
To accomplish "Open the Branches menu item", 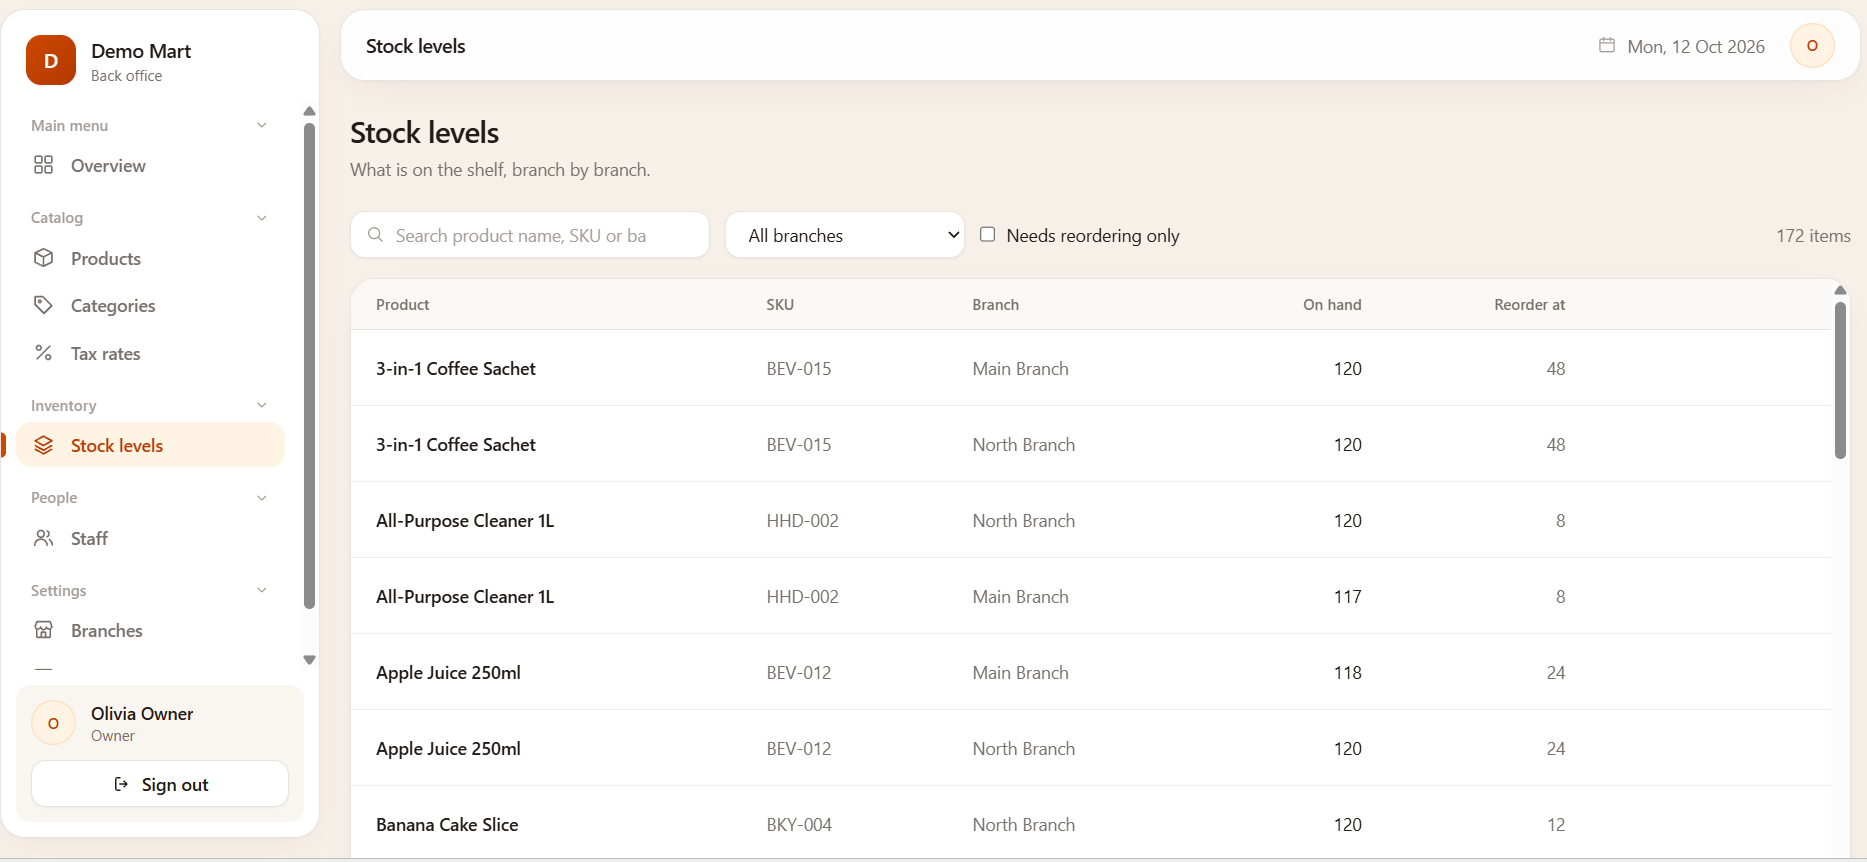I will click(x=150, y=630).
